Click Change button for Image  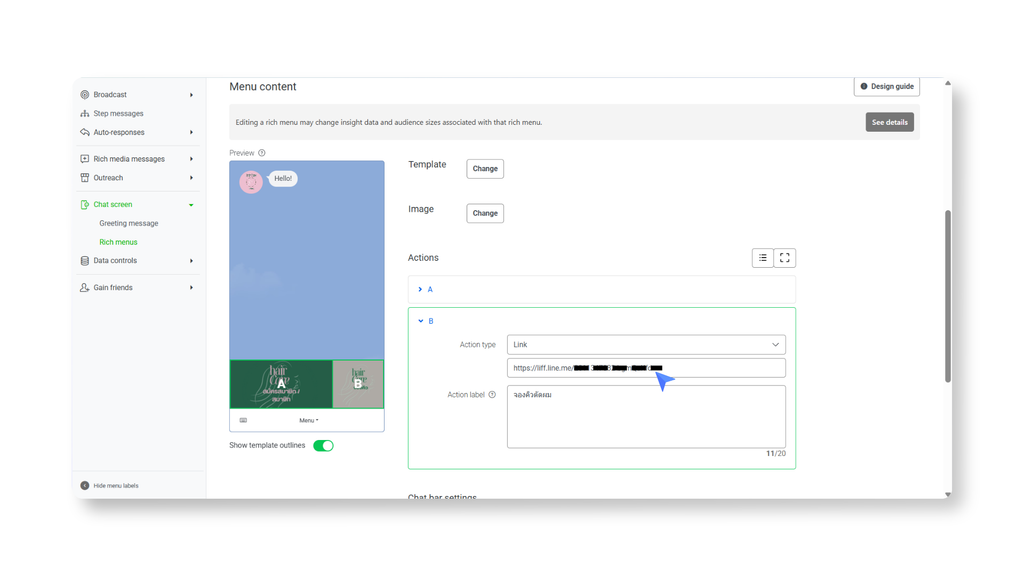[x=485, y=213]
